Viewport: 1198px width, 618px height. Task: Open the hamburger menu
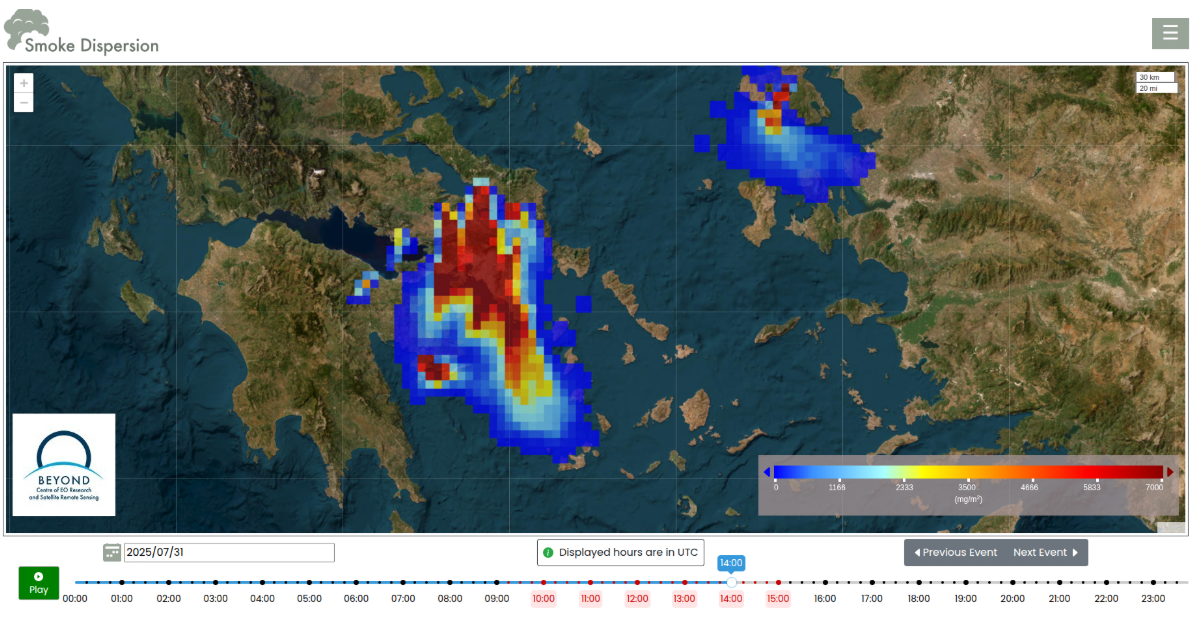(x=1170, y=33)
